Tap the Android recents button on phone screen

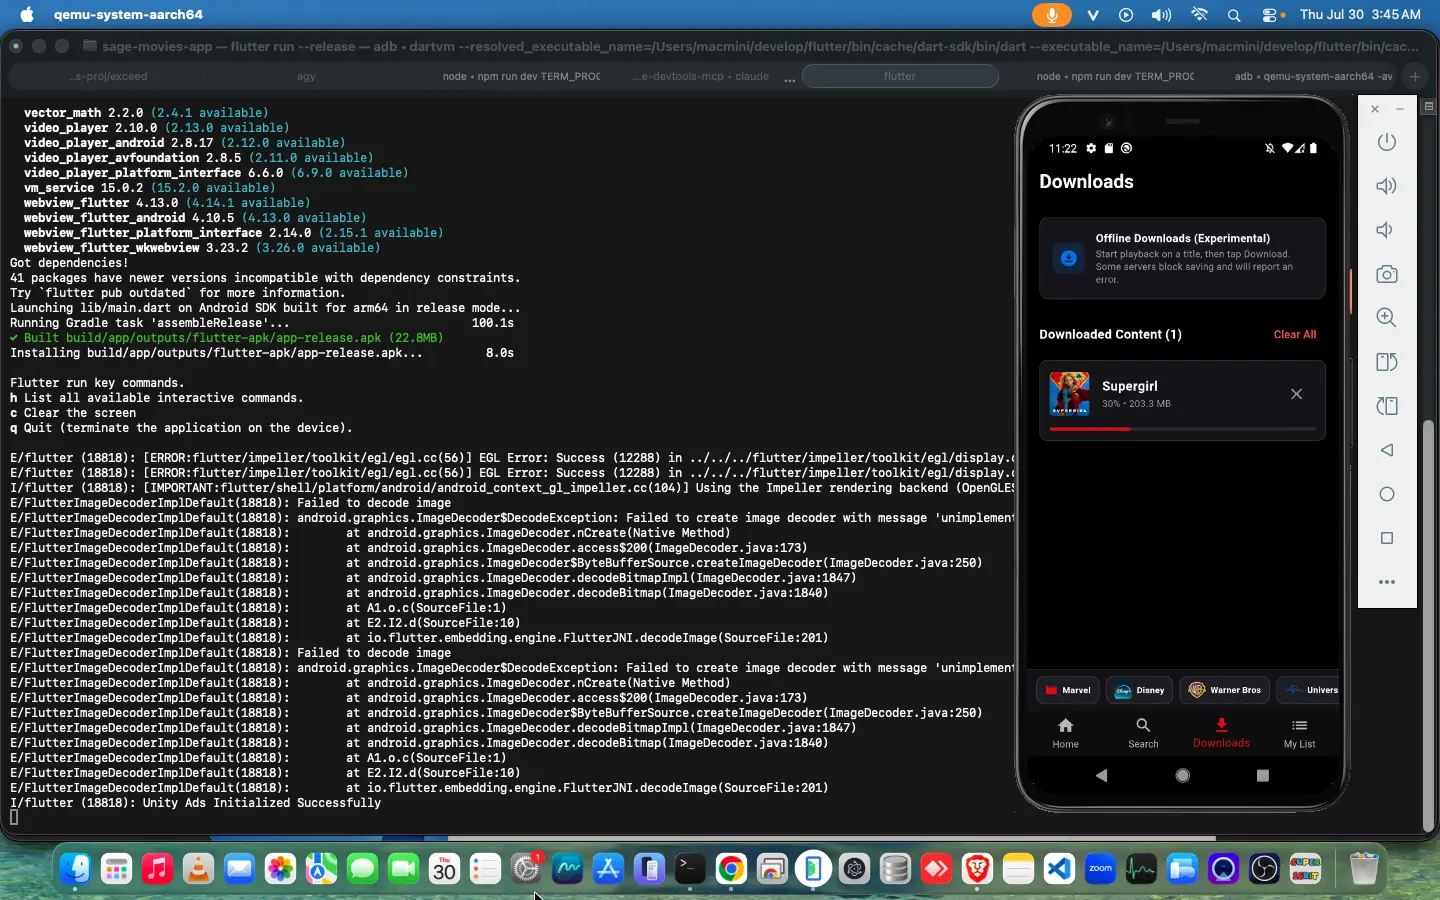pyautogui.click(x=1262, y=775)
